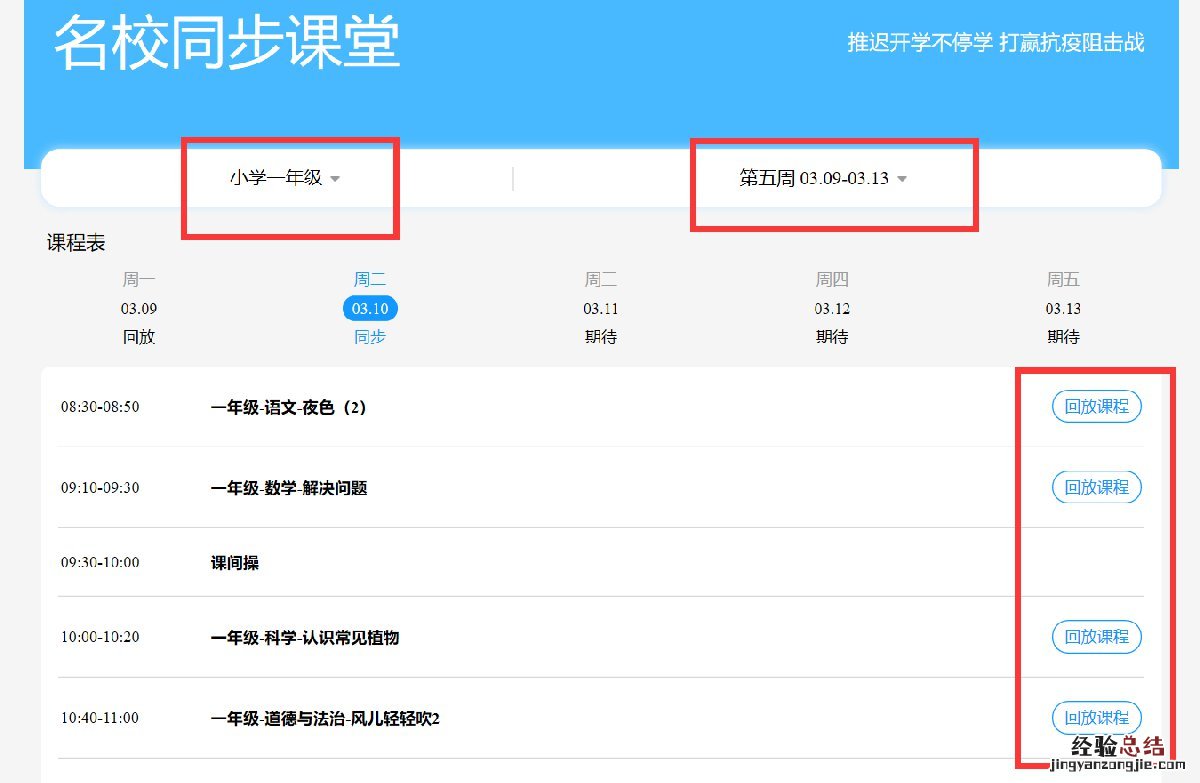Image resolution: width=1200 pixels, height=783 pixels.
Task: Click the 课程表 section label
Action: (76, 243)
